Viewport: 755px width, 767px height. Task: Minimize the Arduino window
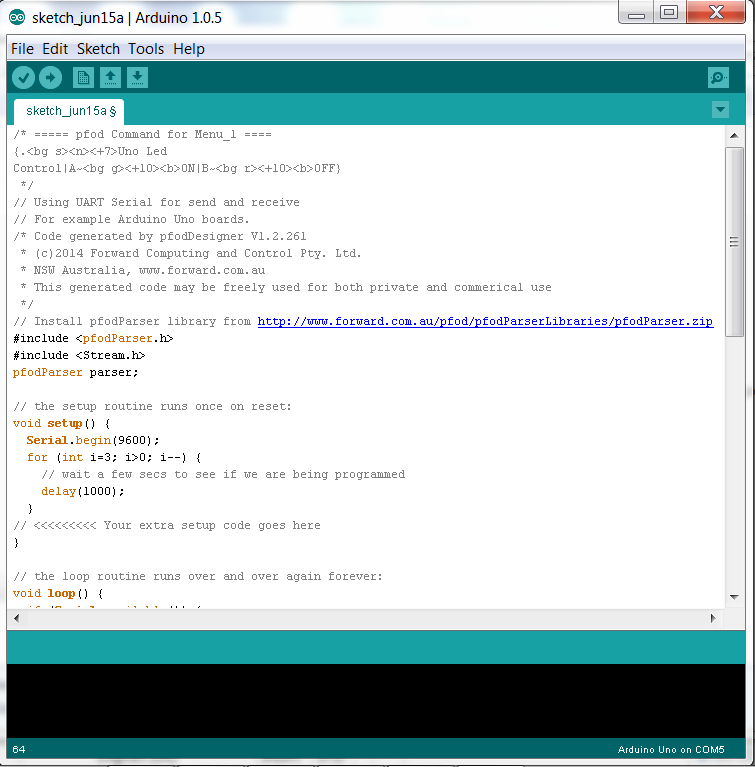pyautogui.click(x=636, y=12)
